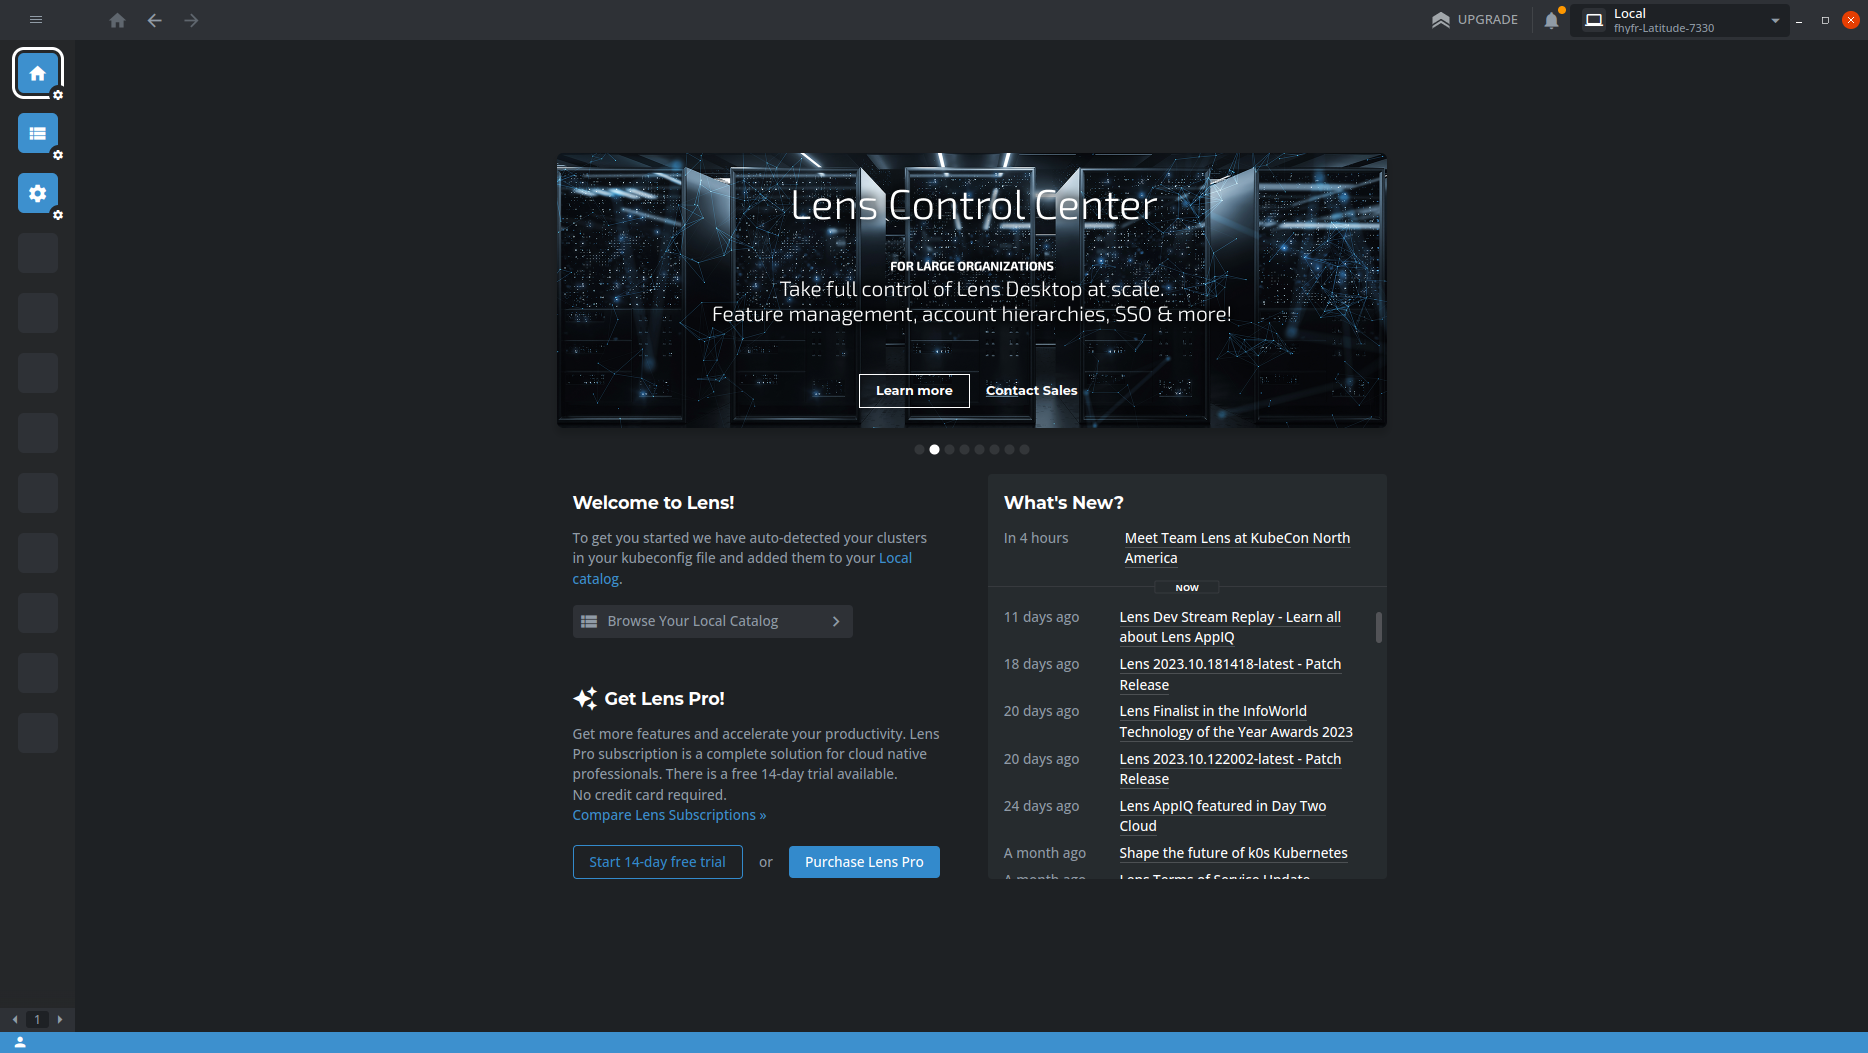Click the home icon in the top navigation bar
Screen dimensions: 1868x1053
click(117, 20)
